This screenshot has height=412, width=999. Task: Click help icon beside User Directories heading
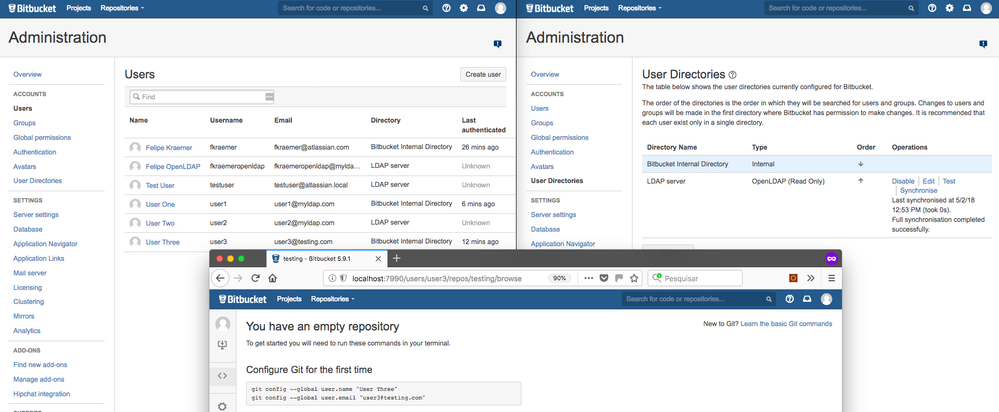[733, 75]
